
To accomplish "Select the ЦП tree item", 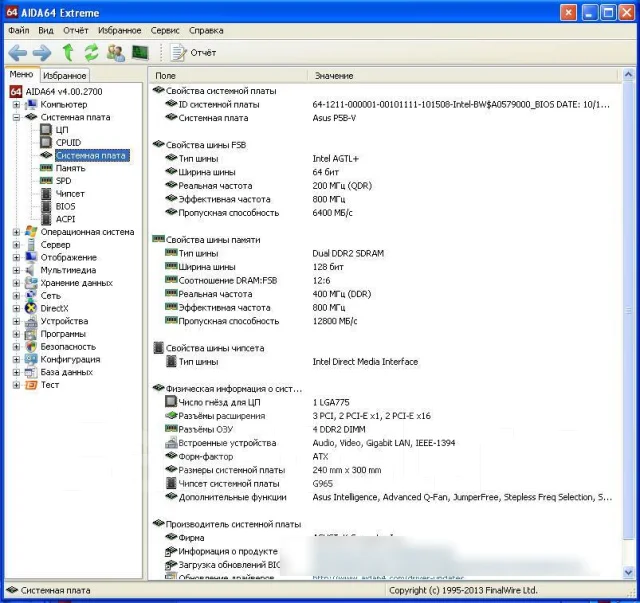I will click(62, 130).
